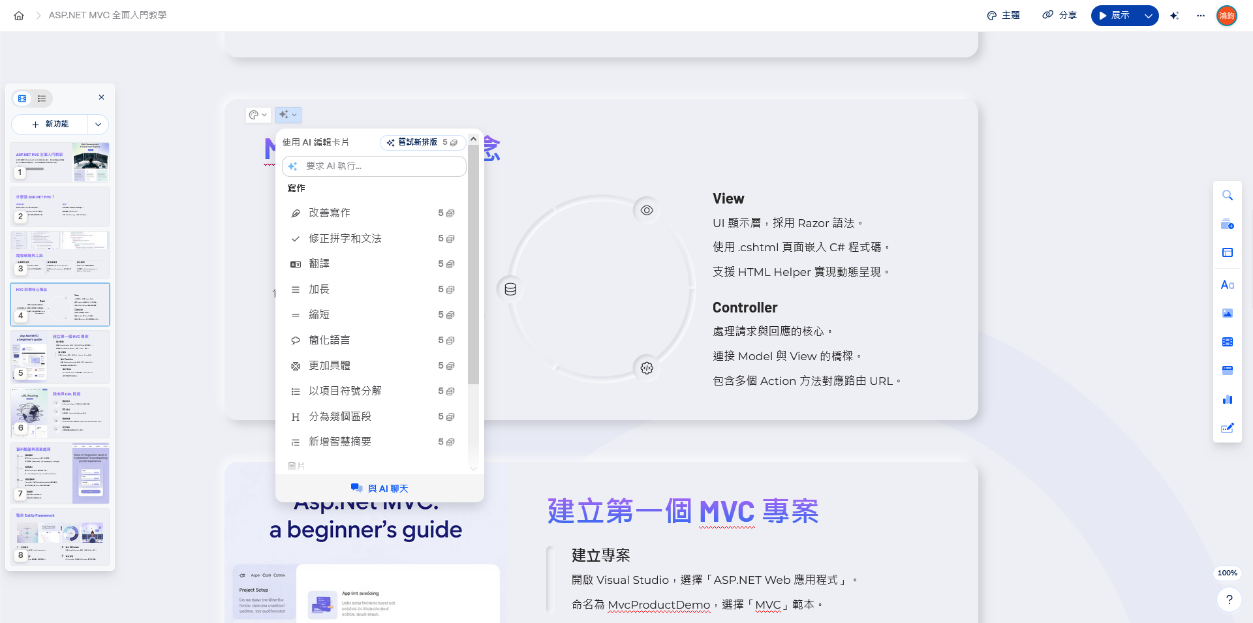Viewport: 1253px width, 623px height.
Task: Choose 修正拼字和文法 from AI menu
Action: point(373,238)
